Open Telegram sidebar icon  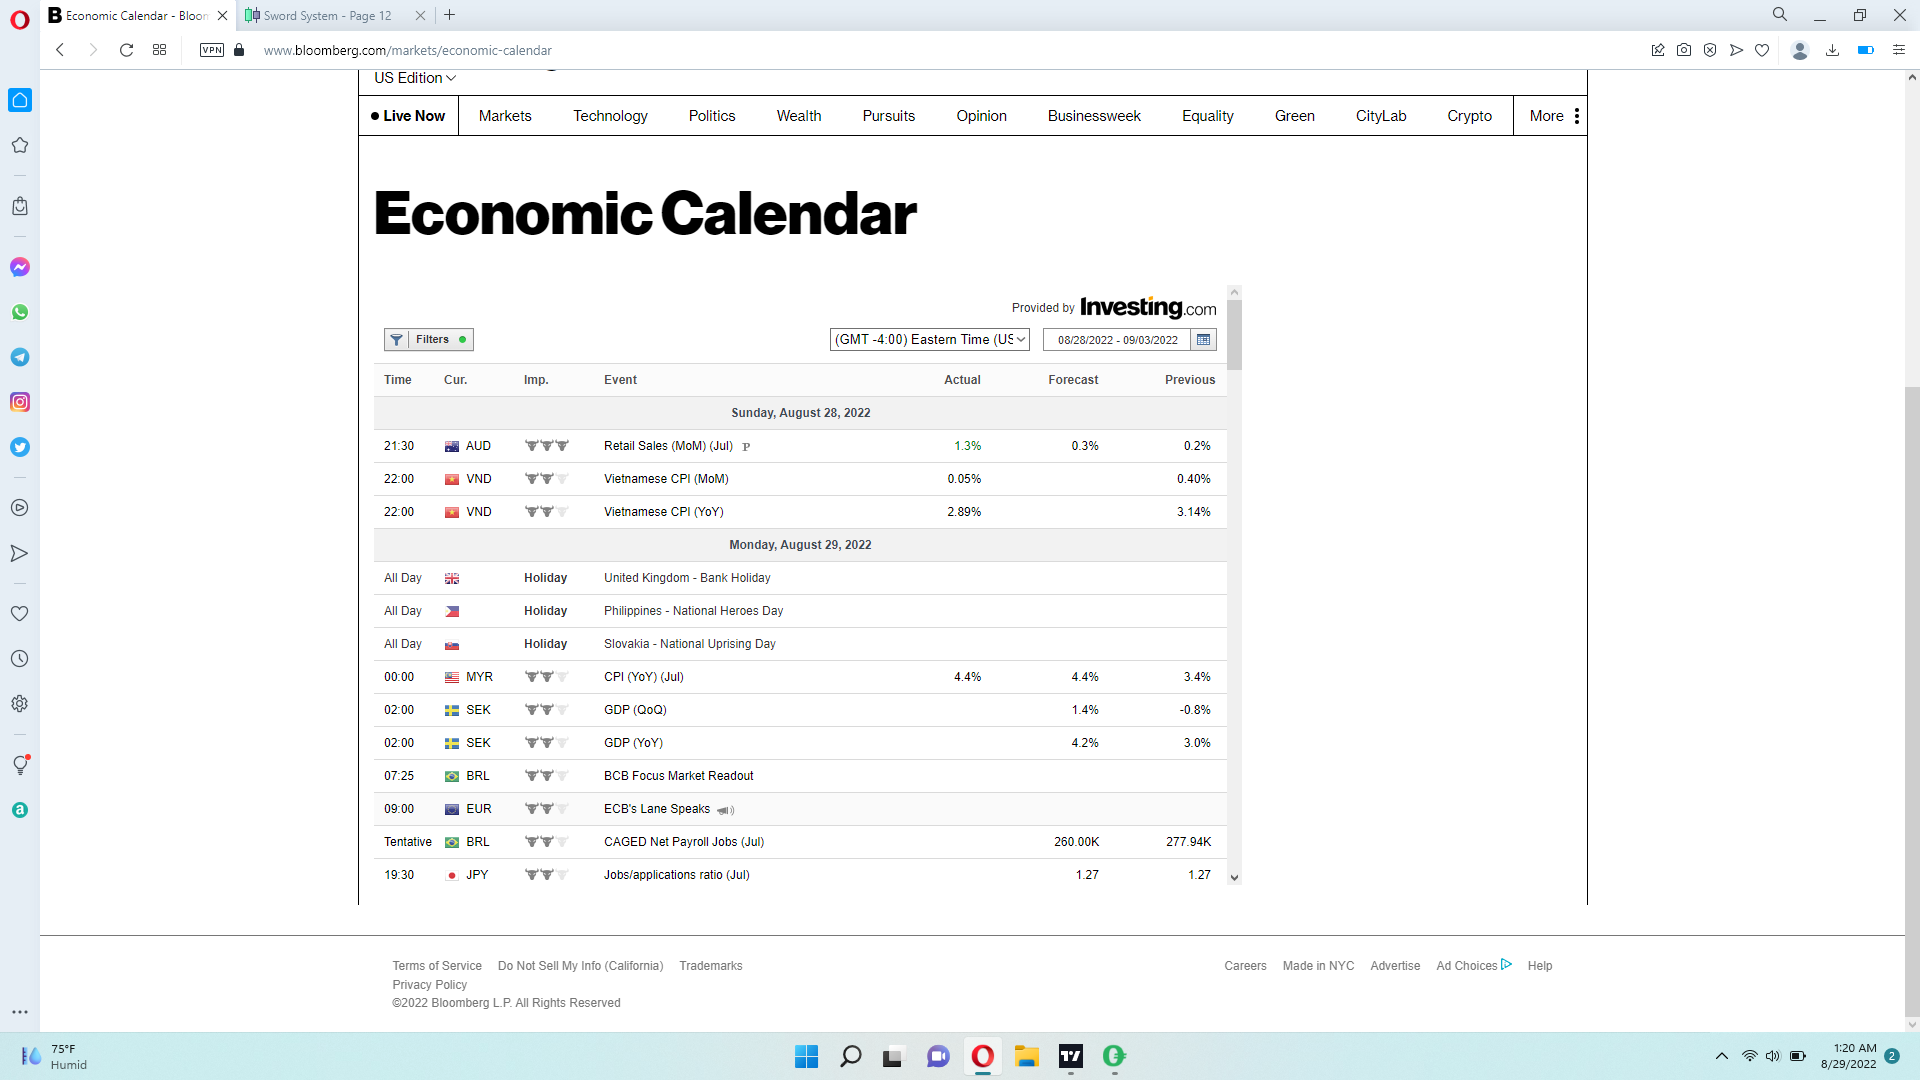[x=20, y=357]
